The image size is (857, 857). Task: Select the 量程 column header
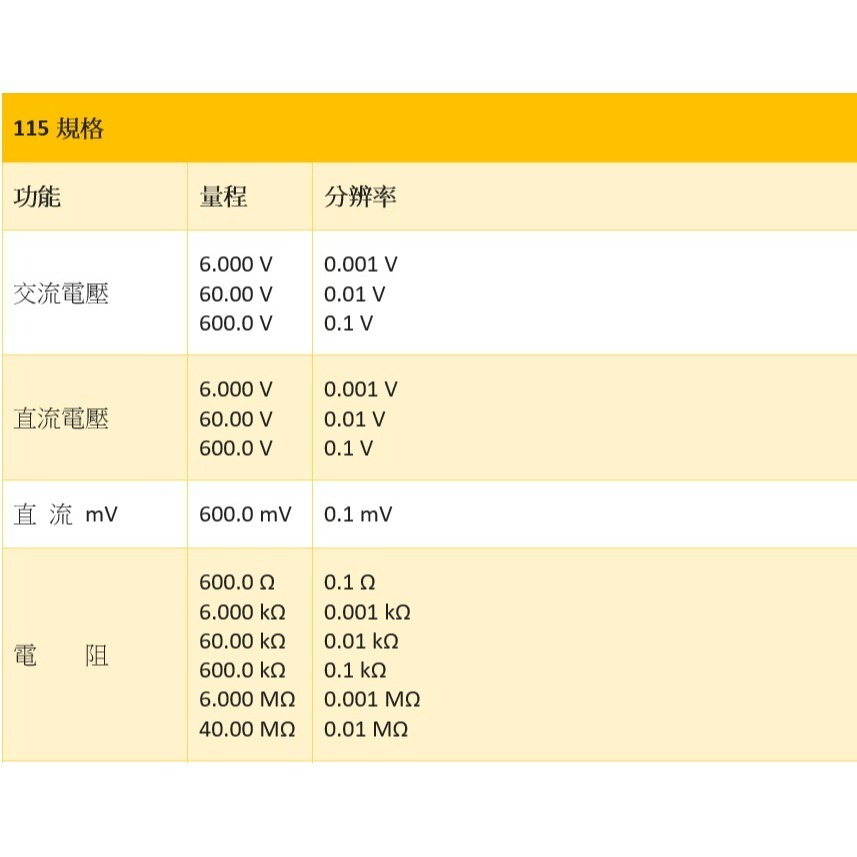[222, 197]
